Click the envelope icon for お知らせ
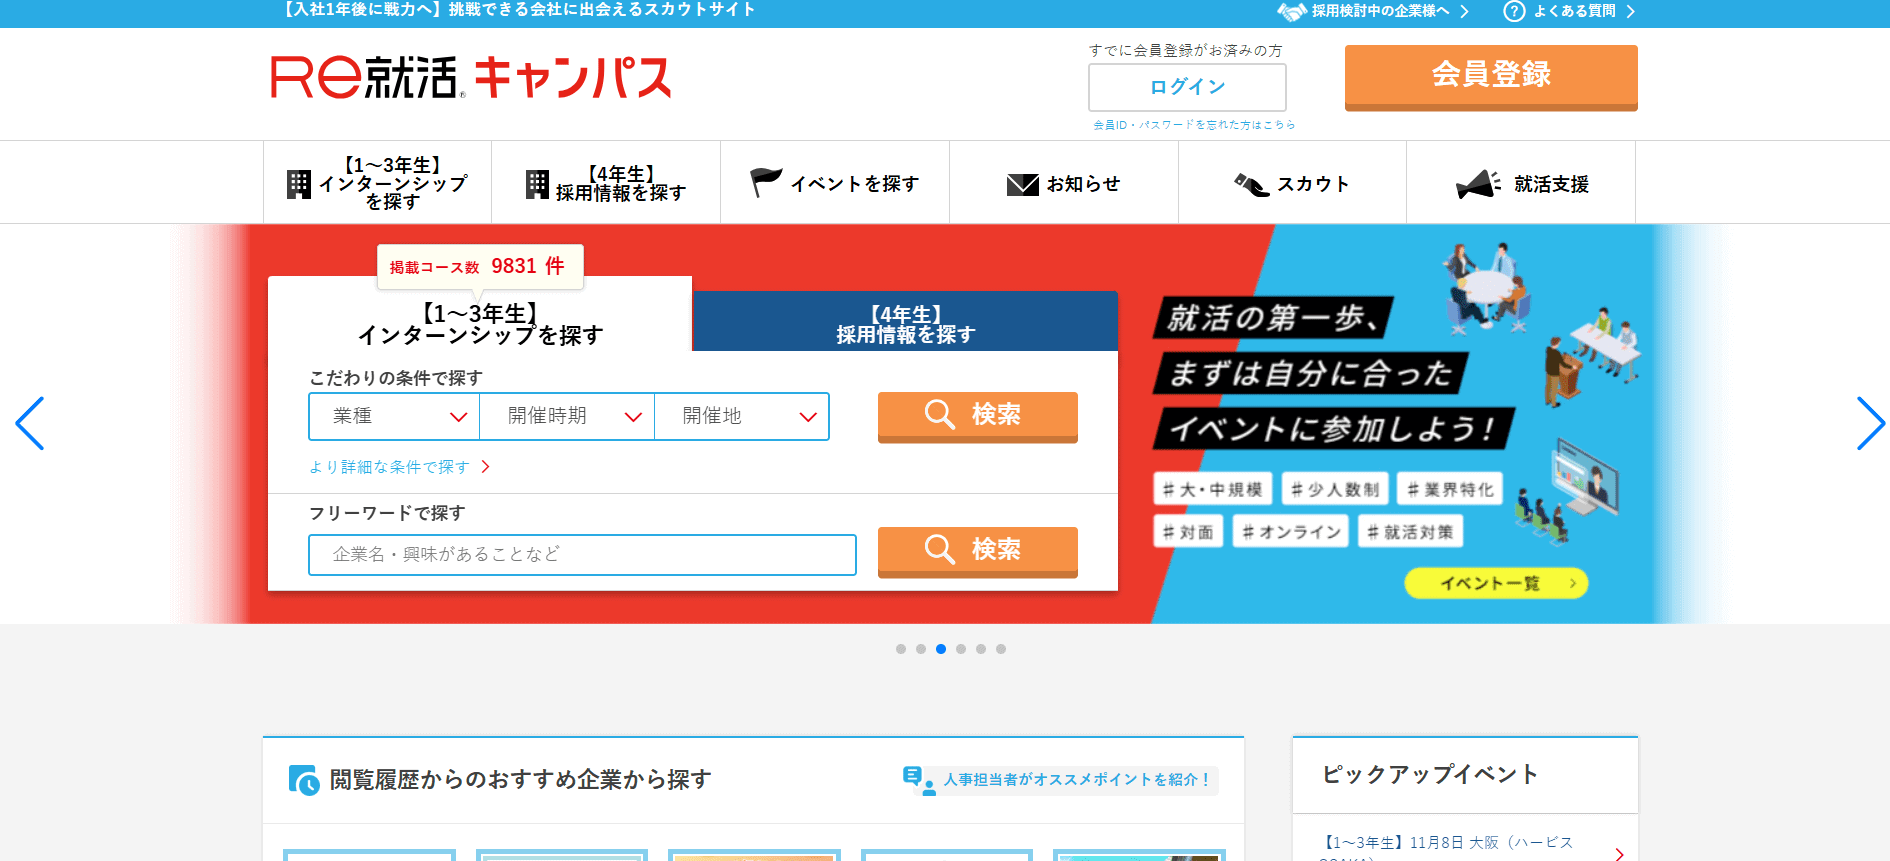Screen dimensions: 1890x861 pos(1022,184)
